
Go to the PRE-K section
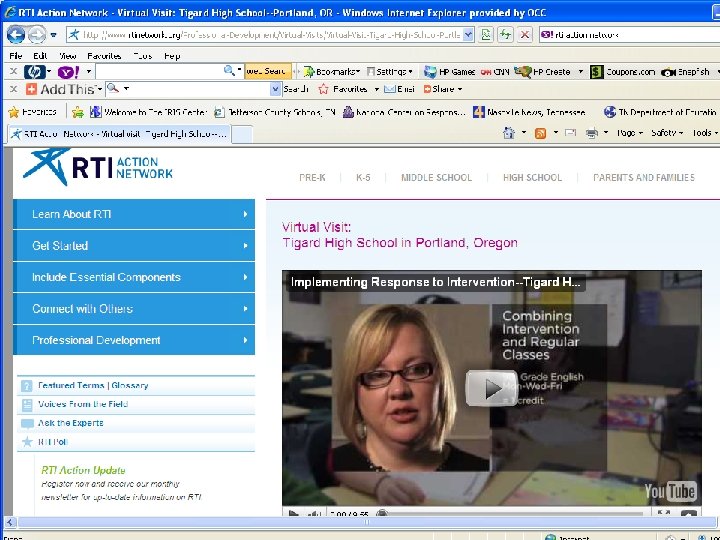tap(312, 178)
